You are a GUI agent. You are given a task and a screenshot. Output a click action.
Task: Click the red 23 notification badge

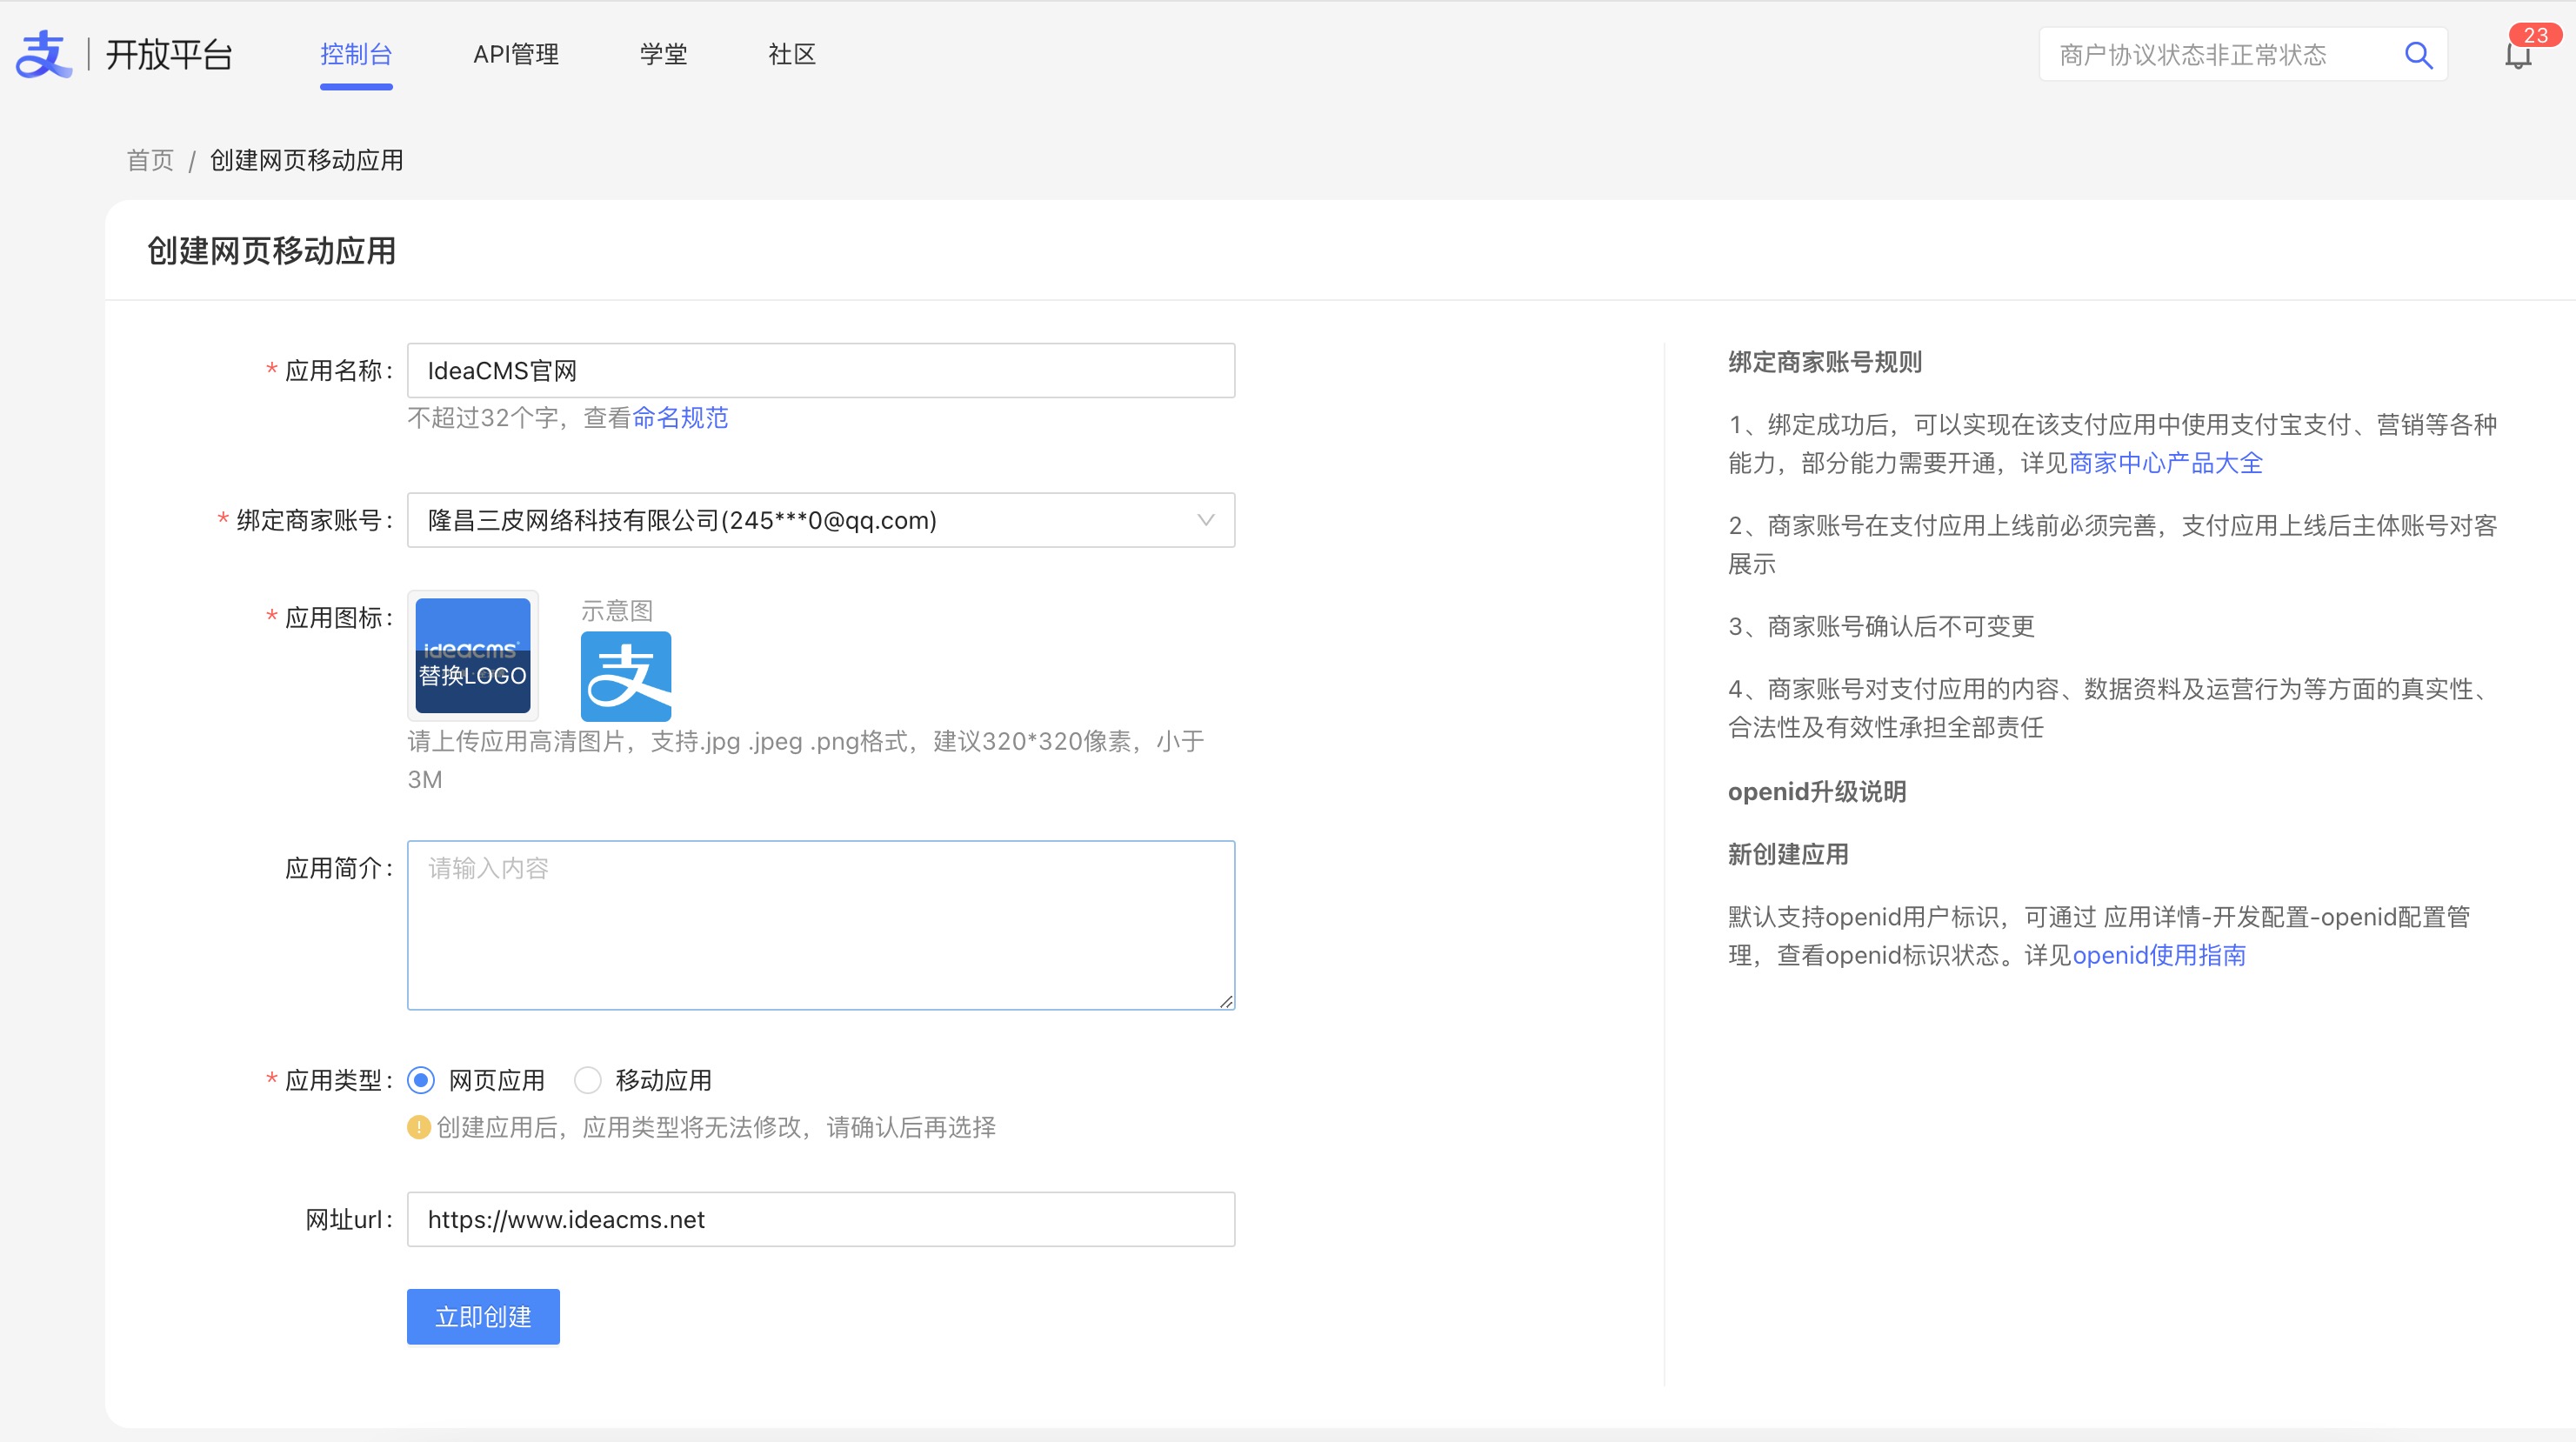[x=2535, y=35]
